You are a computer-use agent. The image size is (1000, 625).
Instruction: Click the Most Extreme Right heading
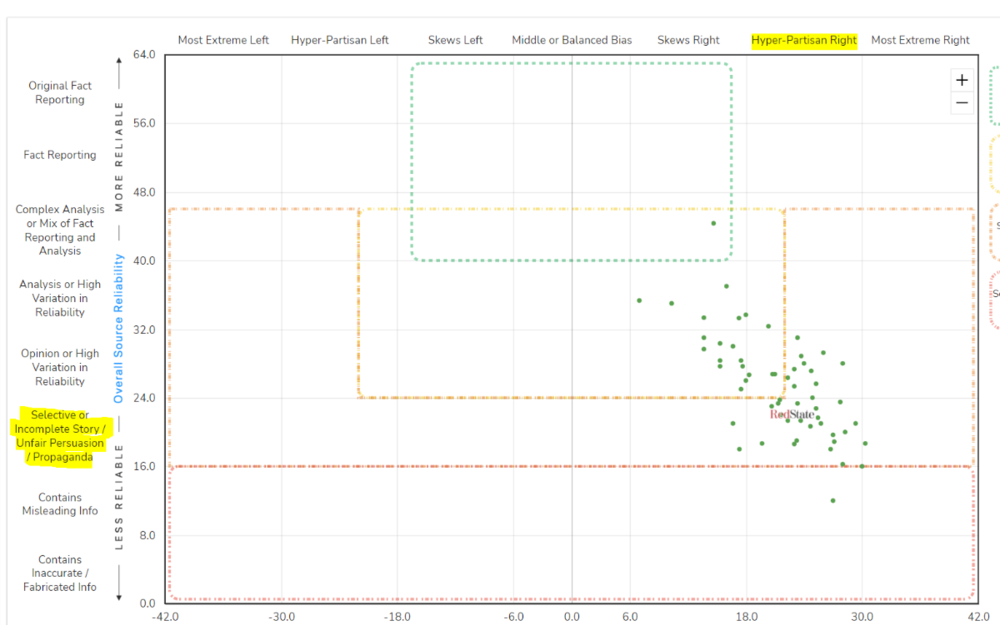(920, 40)
